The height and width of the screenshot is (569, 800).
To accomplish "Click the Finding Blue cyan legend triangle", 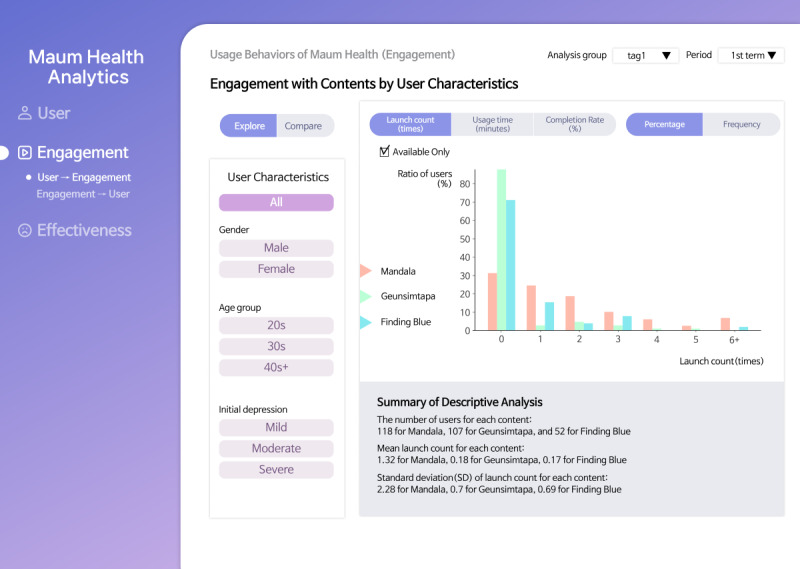I will (365, 322).
